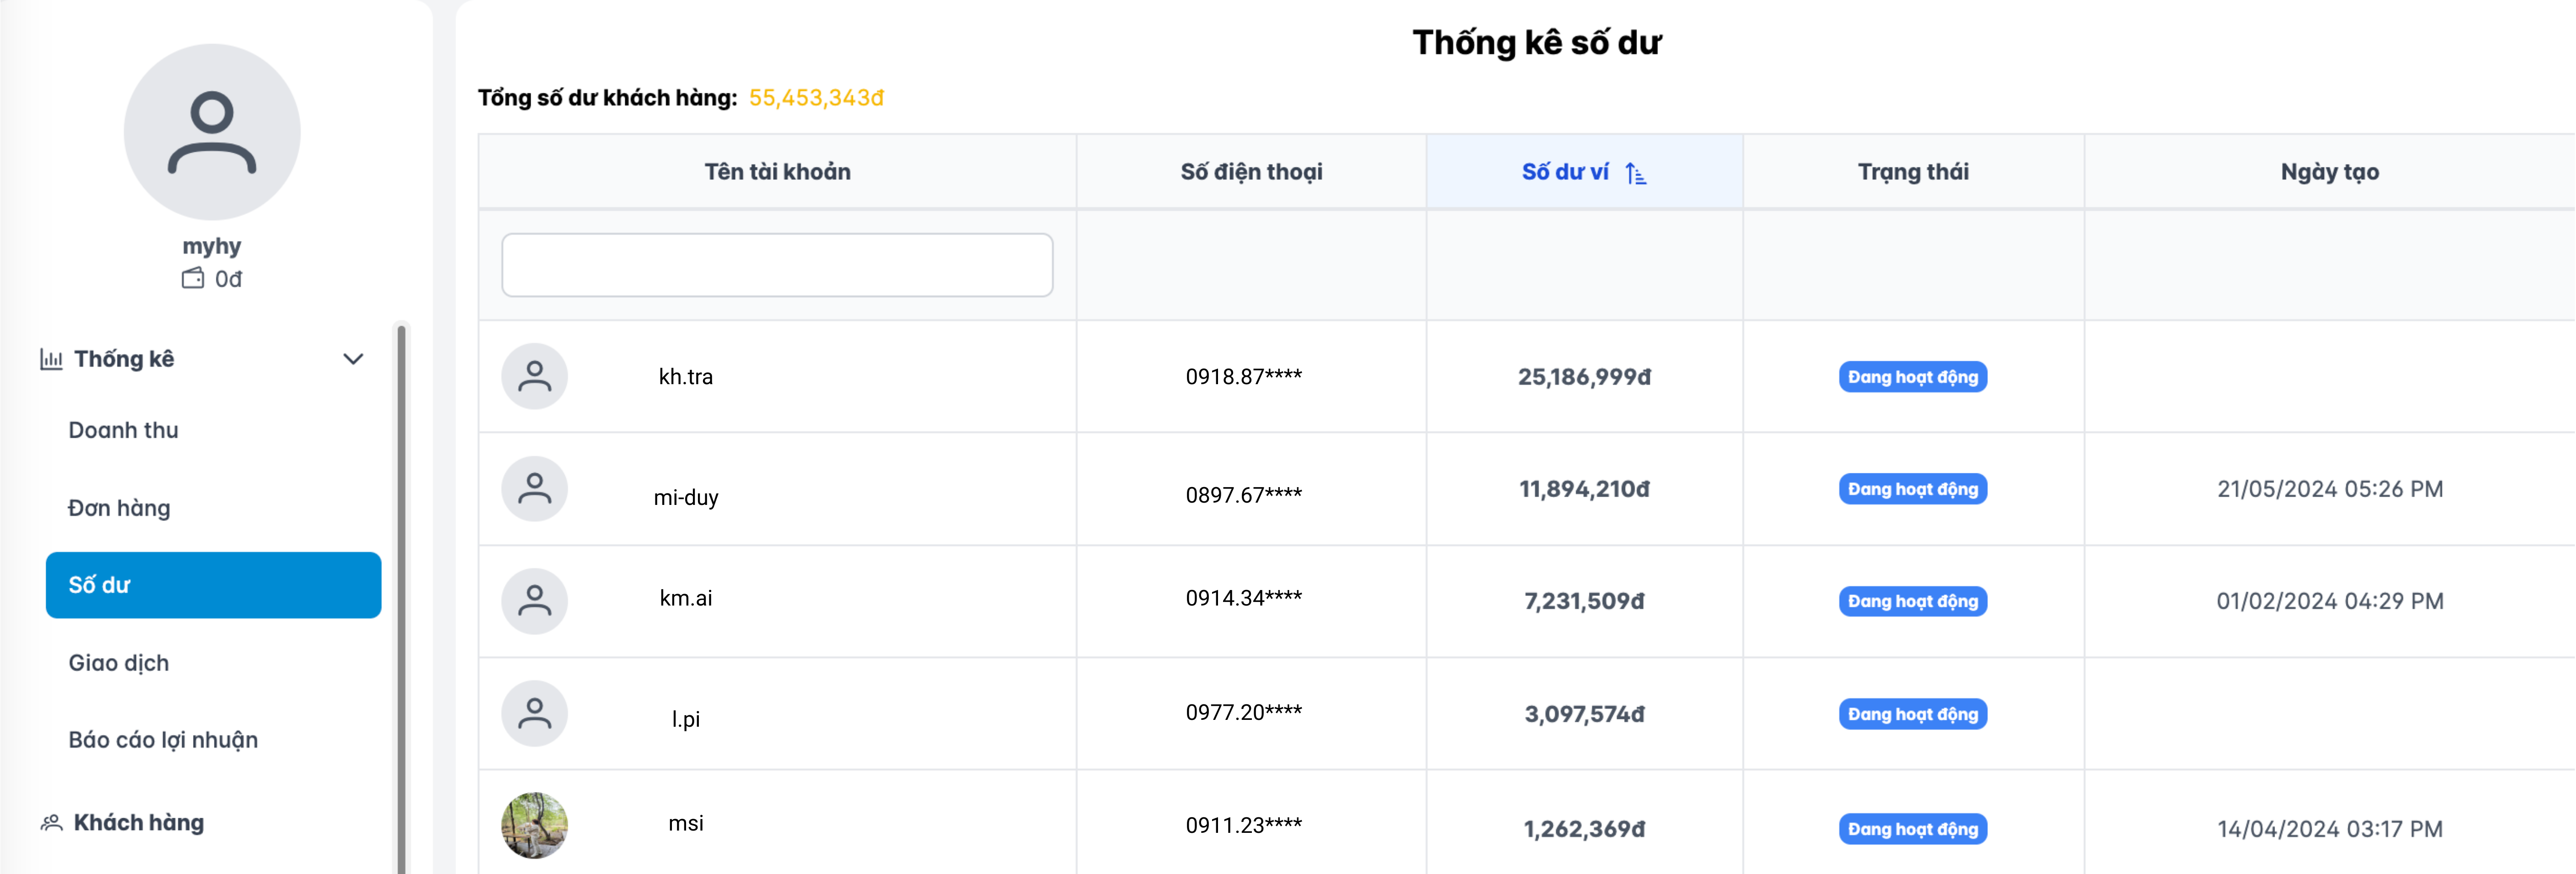Click kh.tra's Đang hoạt động status badge

click(x=1912, y=377)
